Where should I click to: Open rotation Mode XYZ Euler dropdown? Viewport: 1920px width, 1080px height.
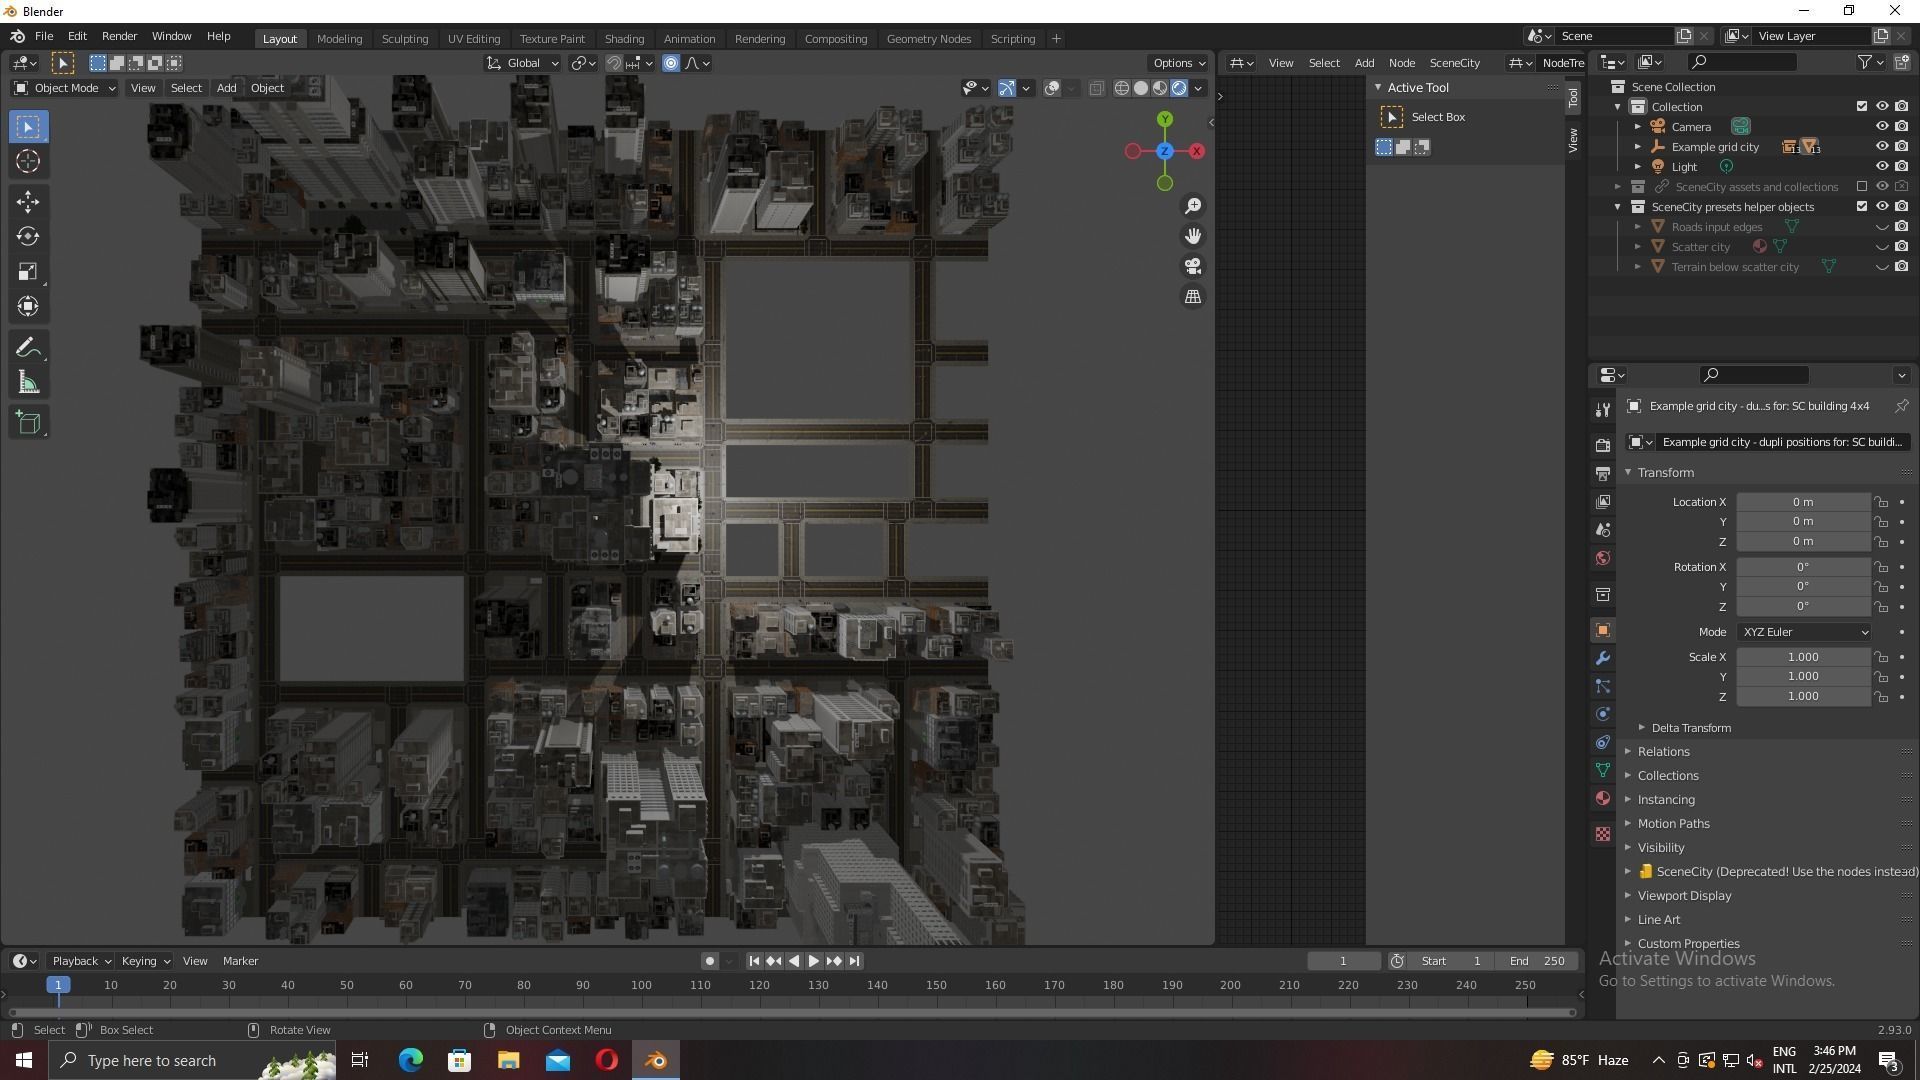(1804, 632)
